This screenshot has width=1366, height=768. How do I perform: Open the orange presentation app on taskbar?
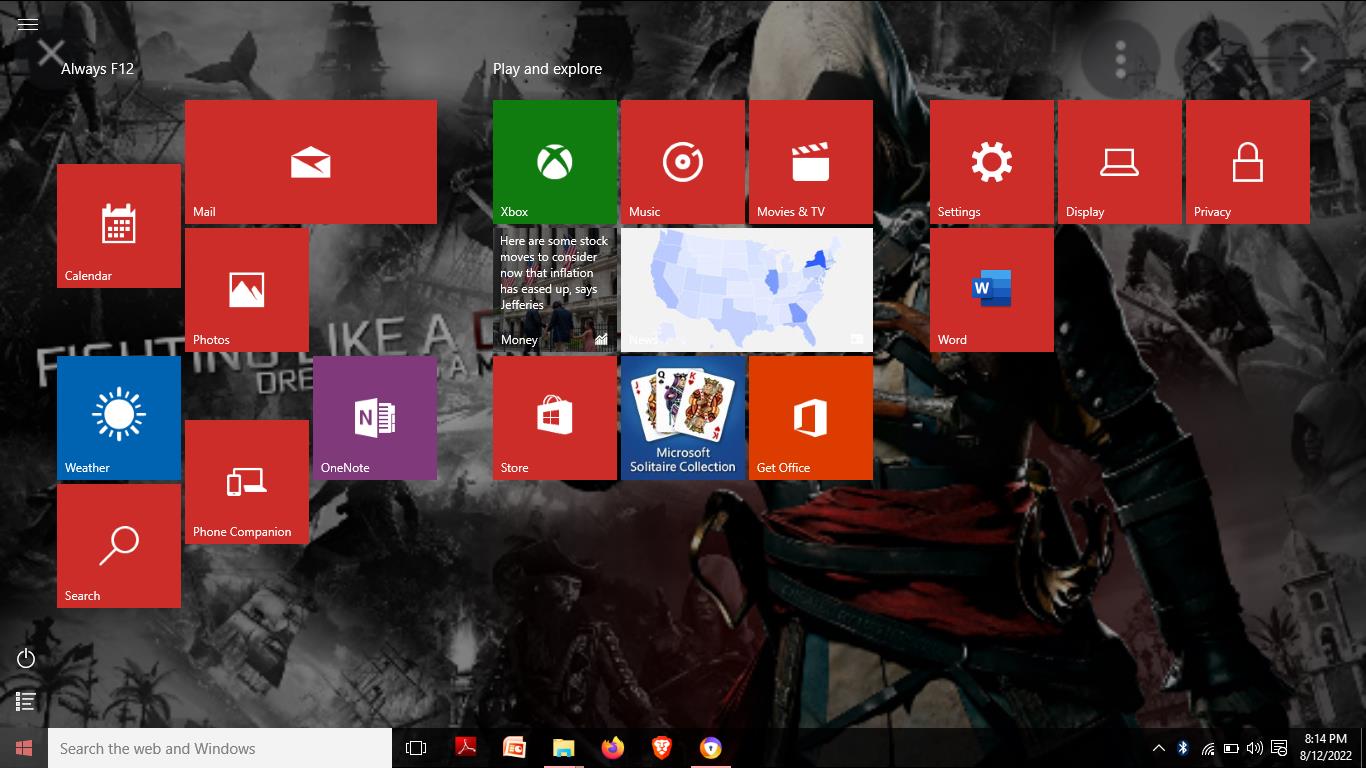pos(514,748)
